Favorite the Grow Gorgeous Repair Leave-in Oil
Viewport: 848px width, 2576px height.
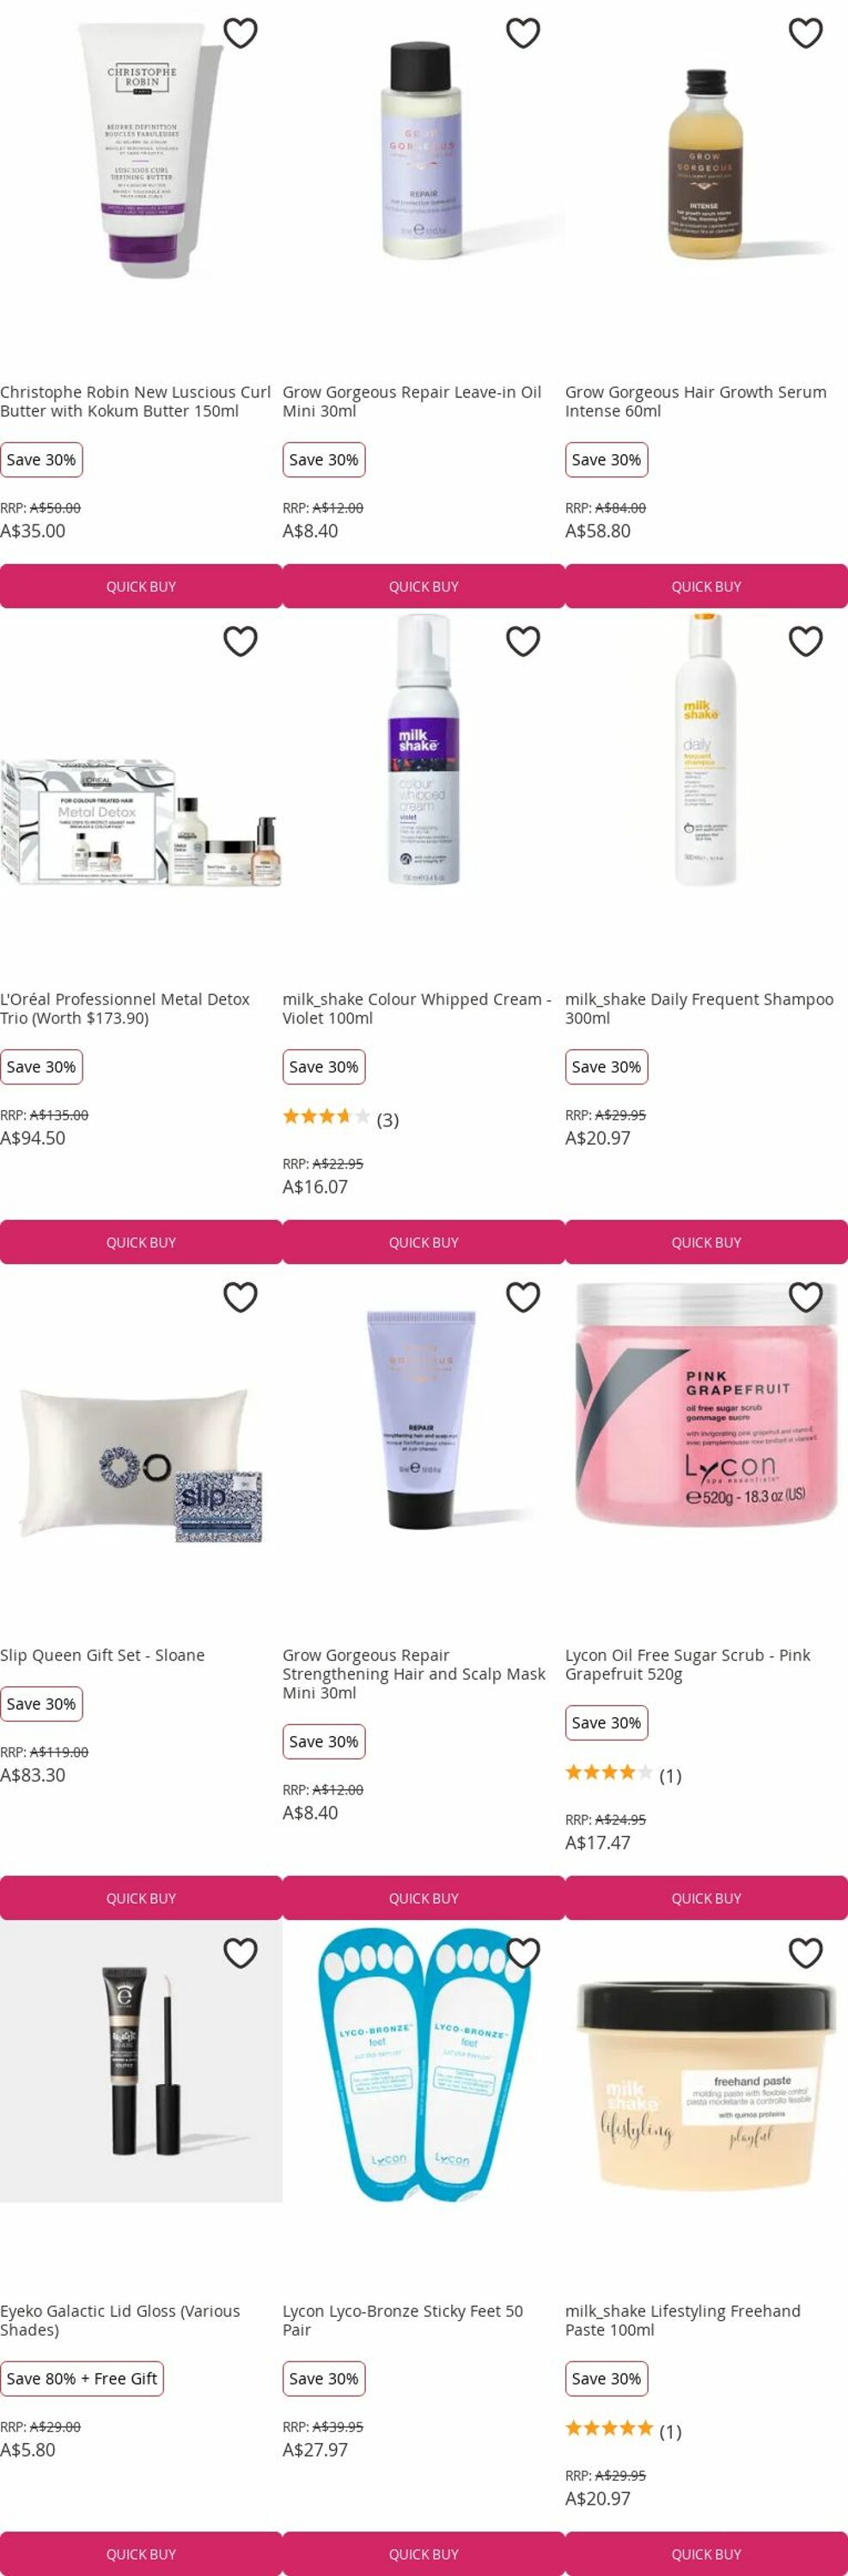(x=523, y=33)
